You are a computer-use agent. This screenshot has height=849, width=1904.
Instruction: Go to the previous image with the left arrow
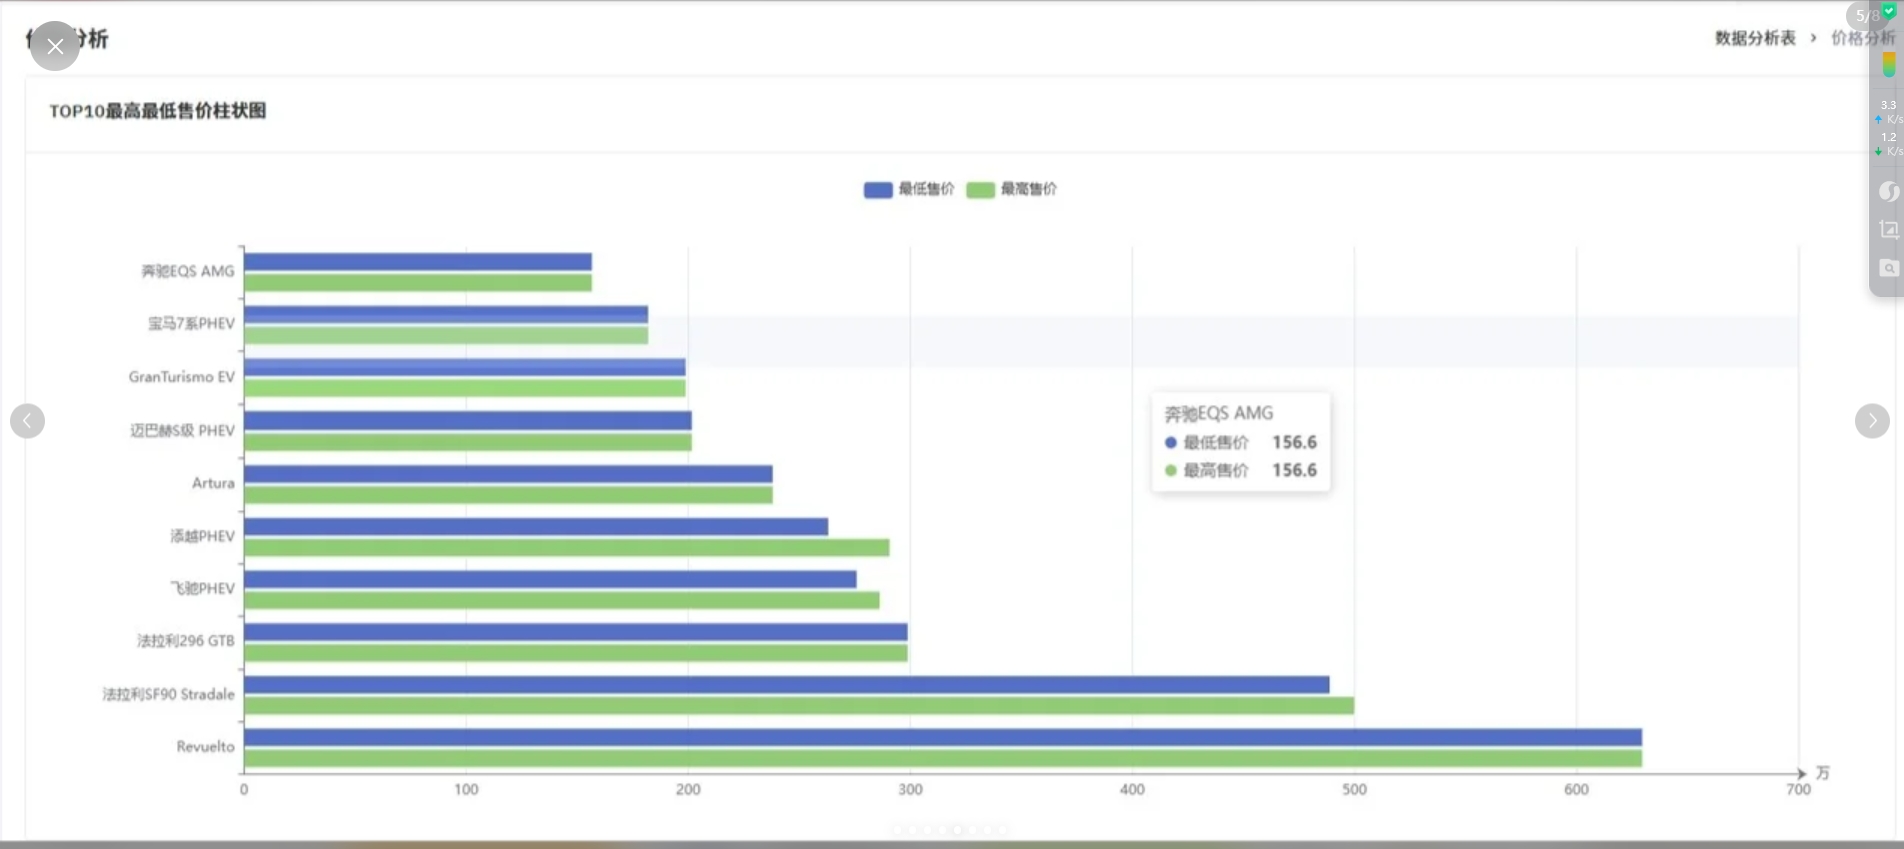click(x=27, y=421)
